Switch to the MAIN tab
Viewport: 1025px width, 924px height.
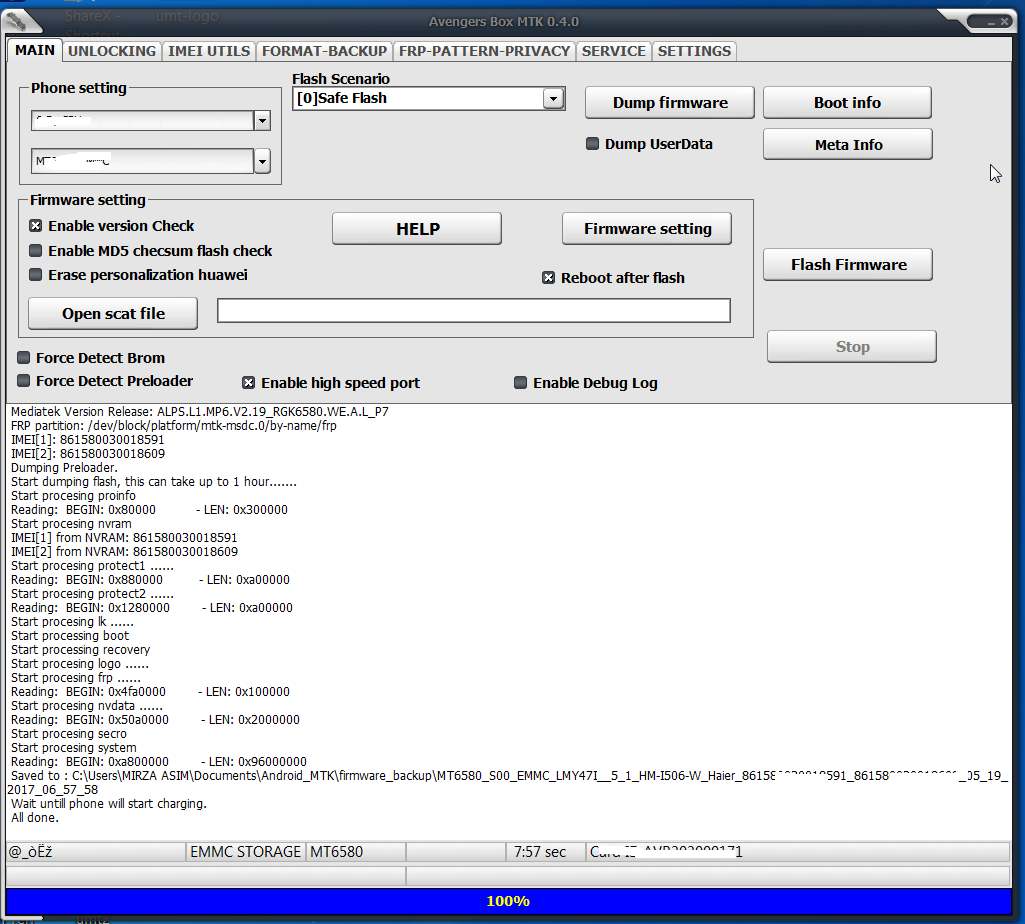tap(35, 50)
